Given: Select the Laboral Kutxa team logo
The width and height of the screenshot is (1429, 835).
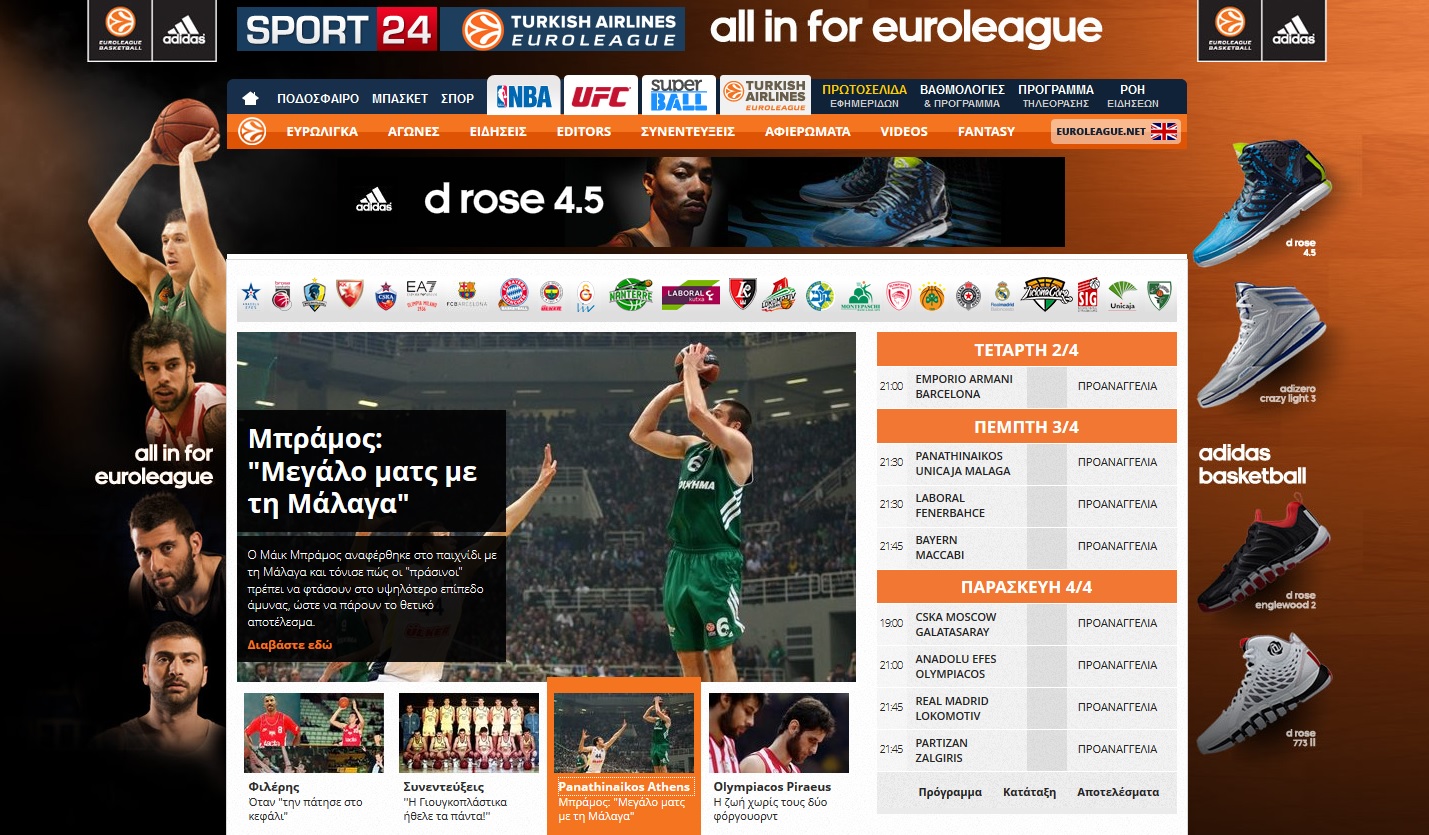Looking at the screenshot, I should point(690,295).
